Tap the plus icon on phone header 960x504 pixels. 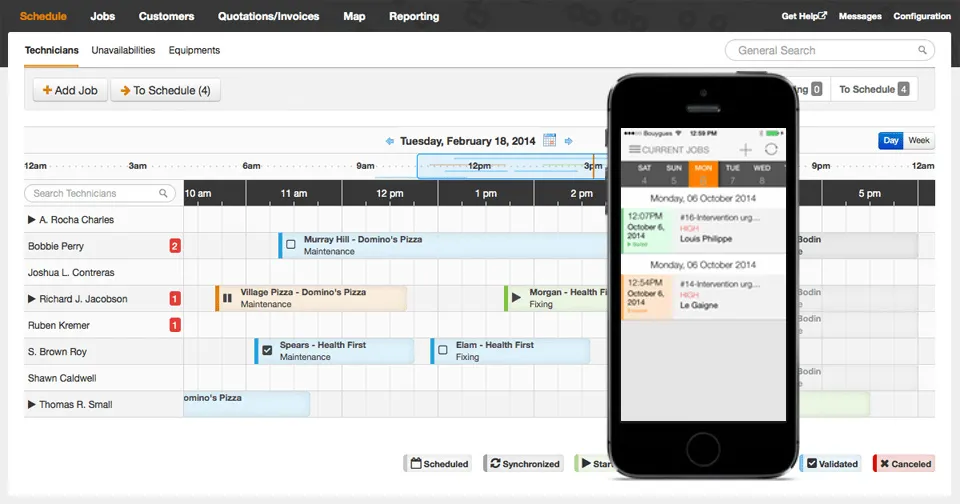[x=745, y=149]
